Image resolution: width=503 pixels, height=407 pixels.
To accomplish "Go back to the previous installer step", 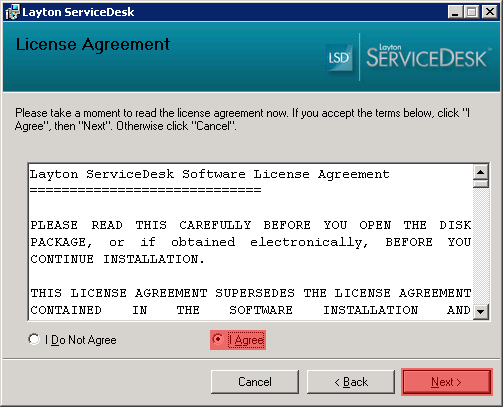I will pos(351,382).
